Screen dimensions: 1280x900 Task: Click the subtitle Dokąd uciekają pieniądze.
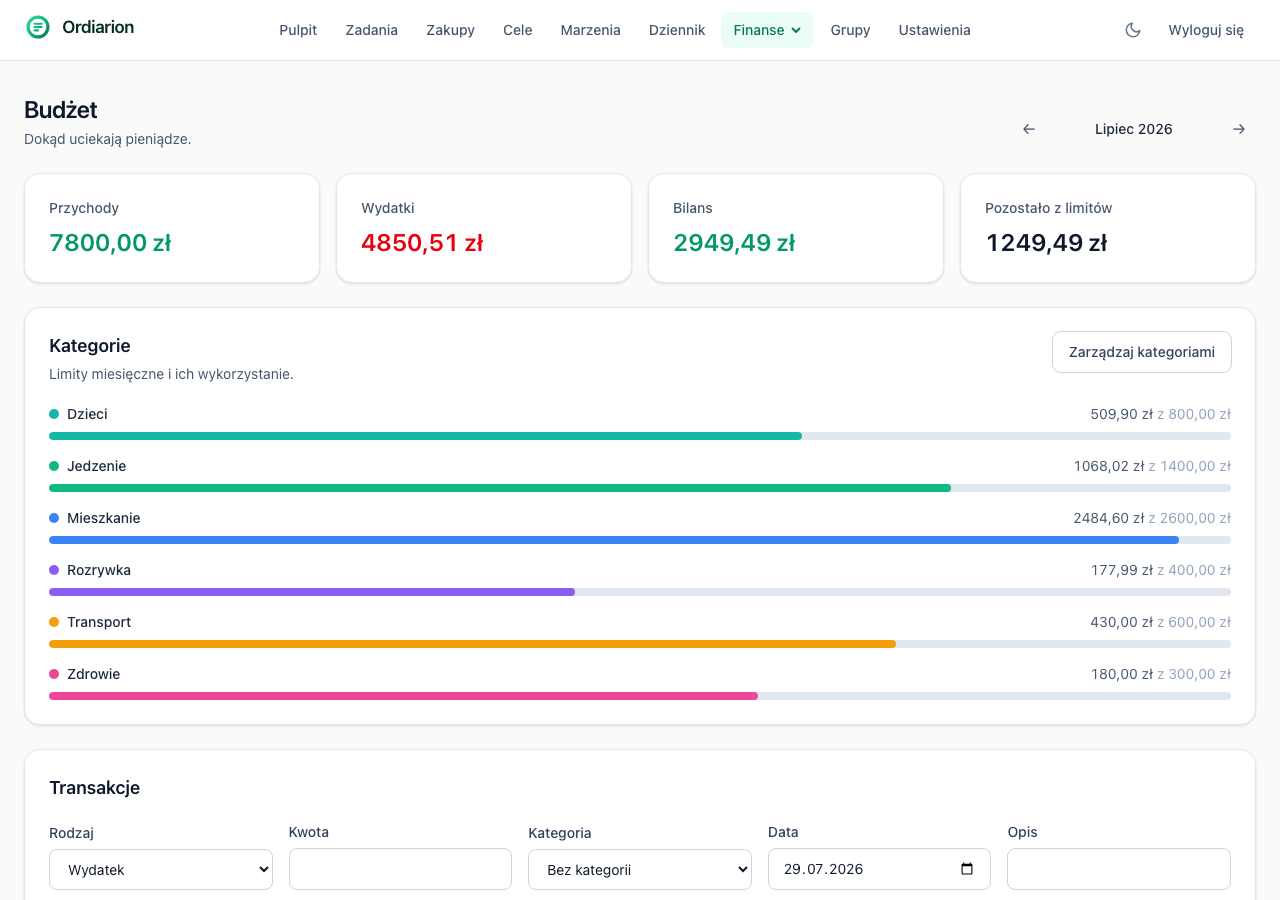pos(107,139)
